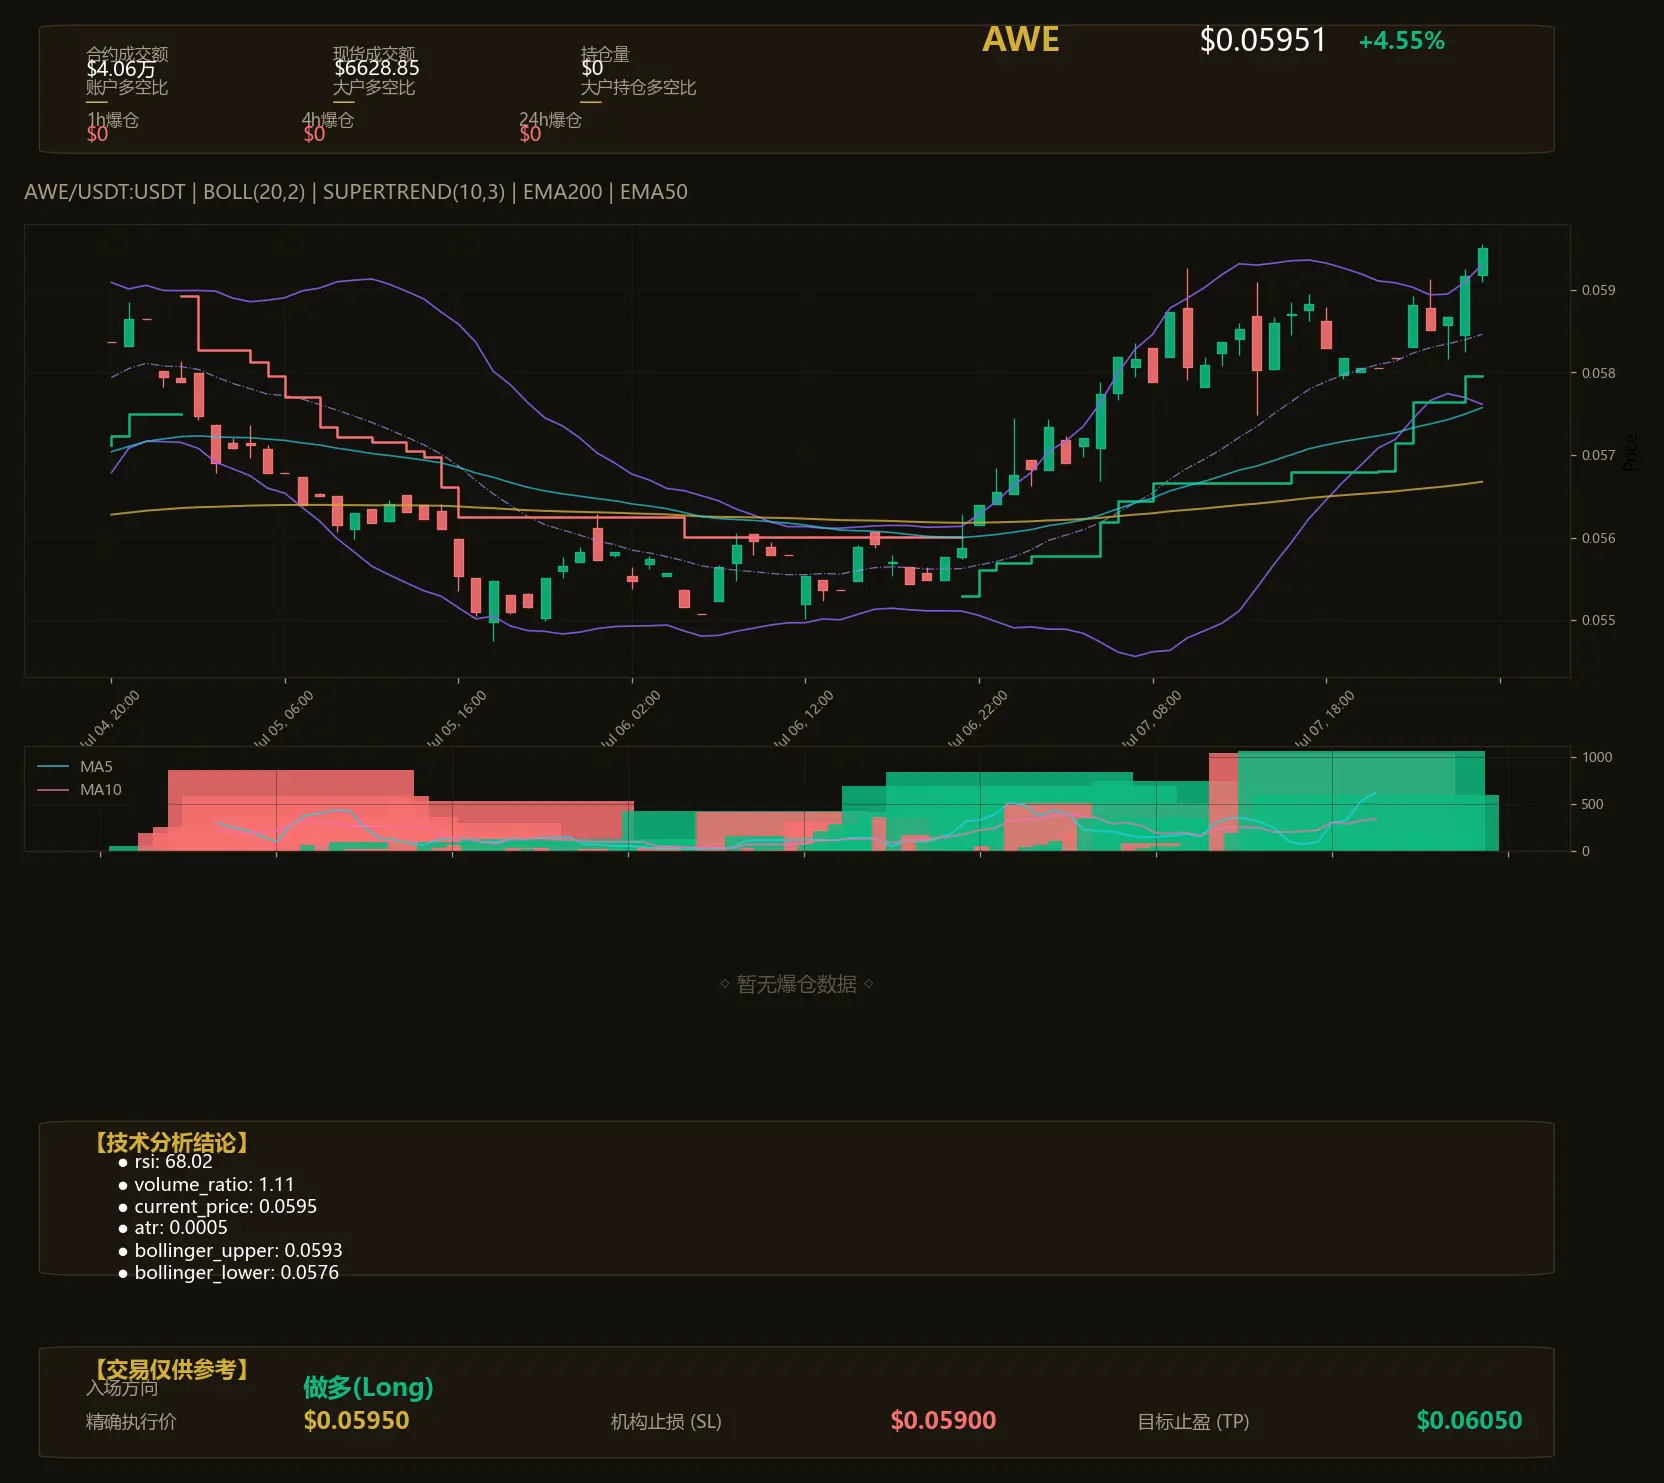Viewport: 1664px width, 1483px height.
Task: Click the 1h爆仓 label
Action: tap(113, 120)
